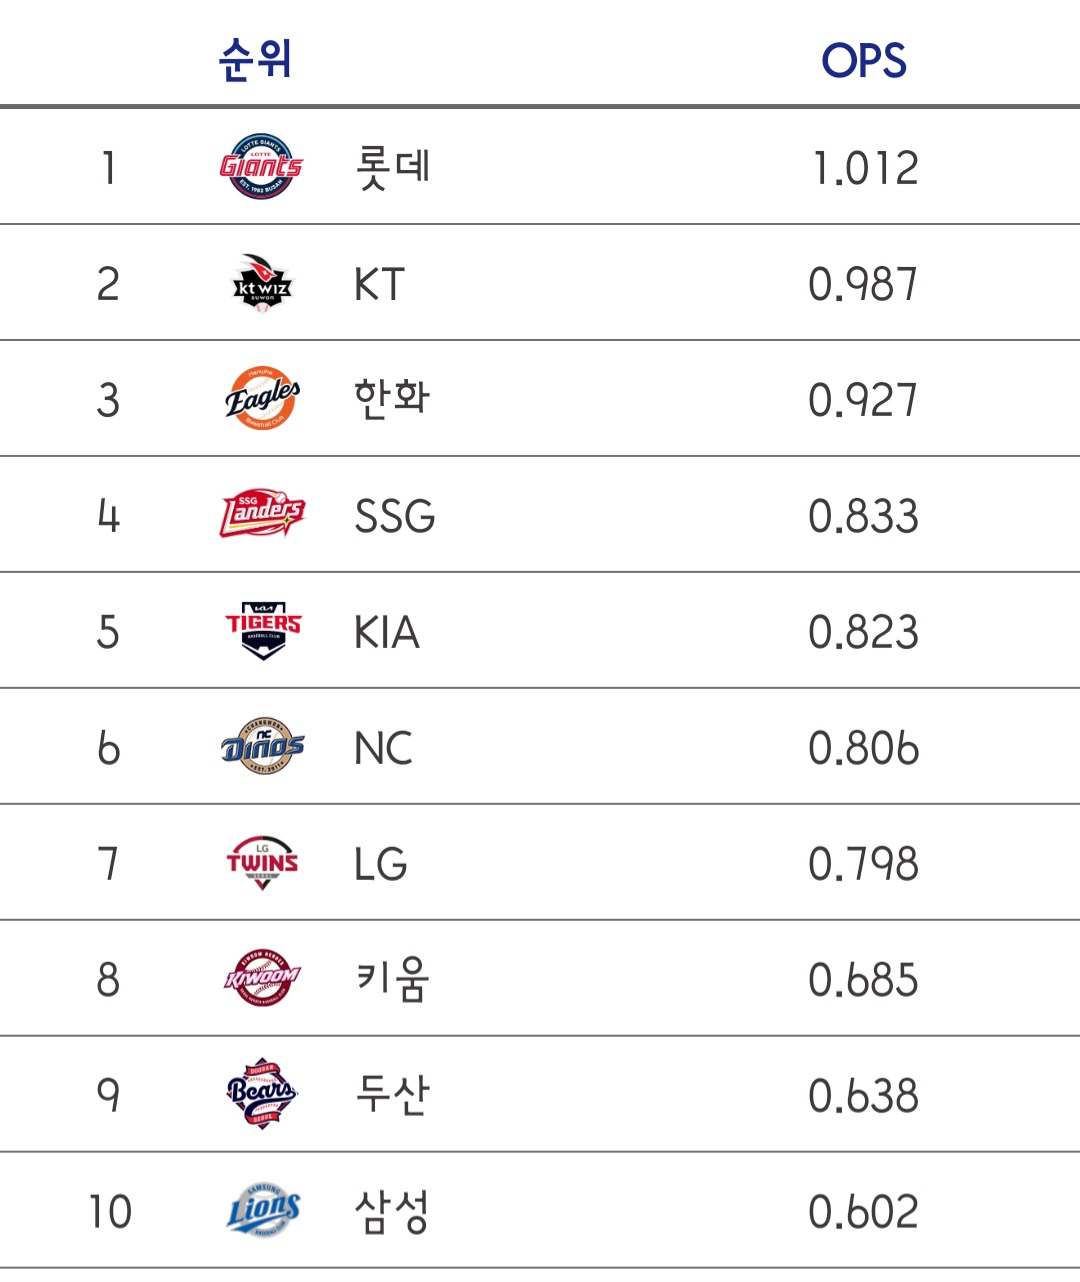Click the Lotte Giants team logo
The height and width of the screenshot is (1282, 1080).
tap(261, 167)
